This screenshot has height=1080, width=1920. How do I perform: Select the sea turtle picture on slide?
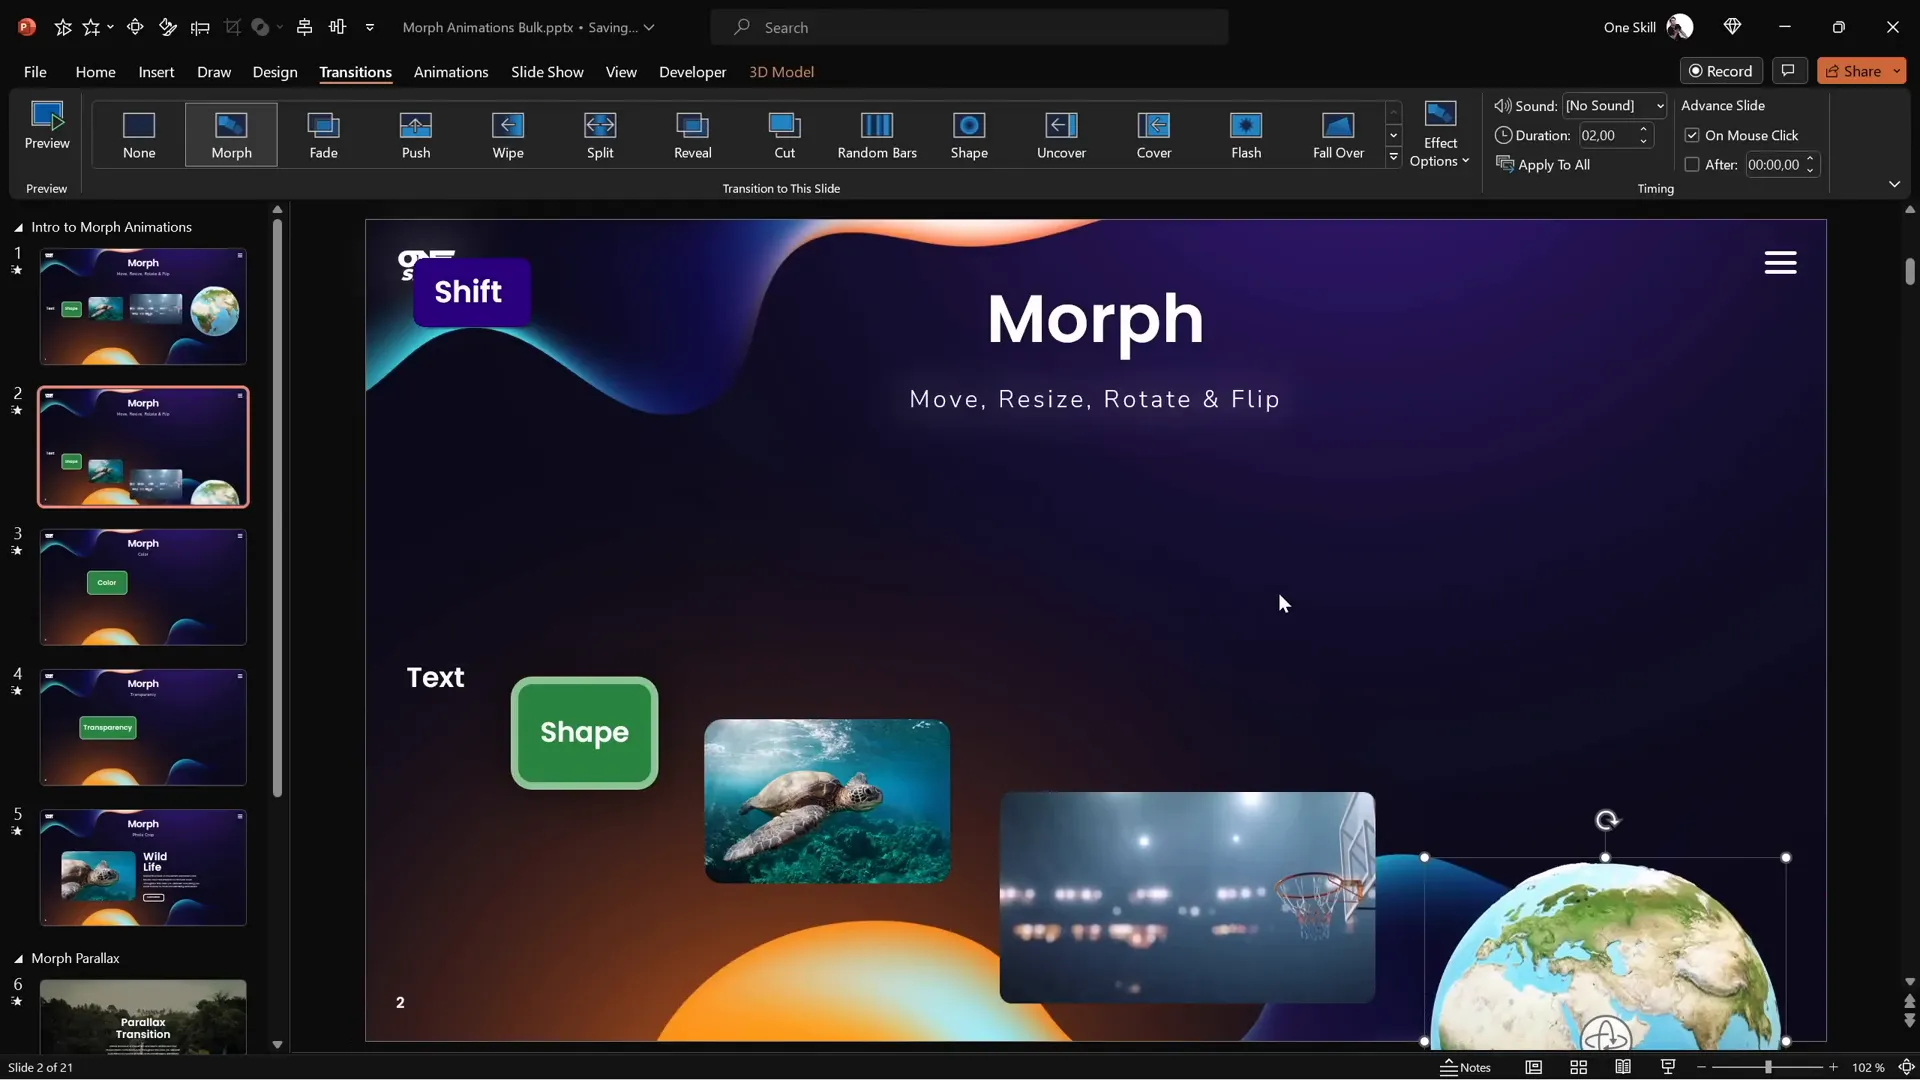click(x=827, y=801)
